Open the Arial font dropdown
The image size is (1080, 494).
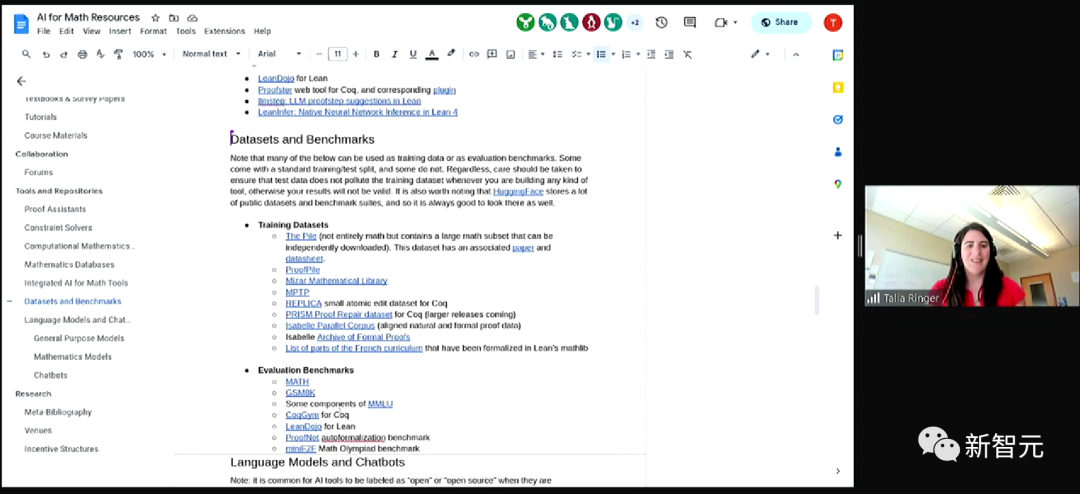click(x=279, y=54)
